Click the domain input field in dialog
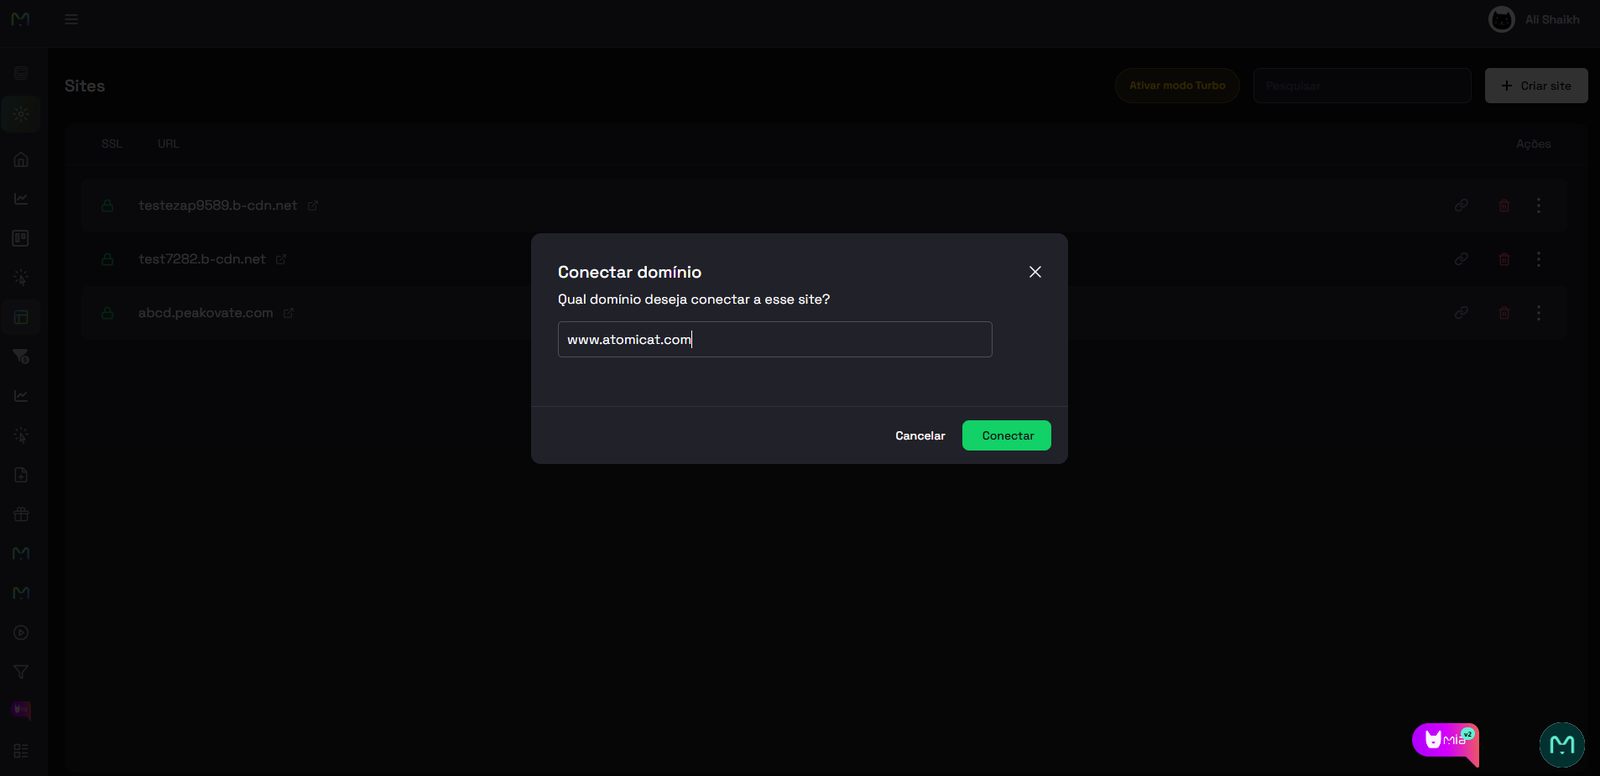This screenshot has height=776, width=1600. coord(775,339)
